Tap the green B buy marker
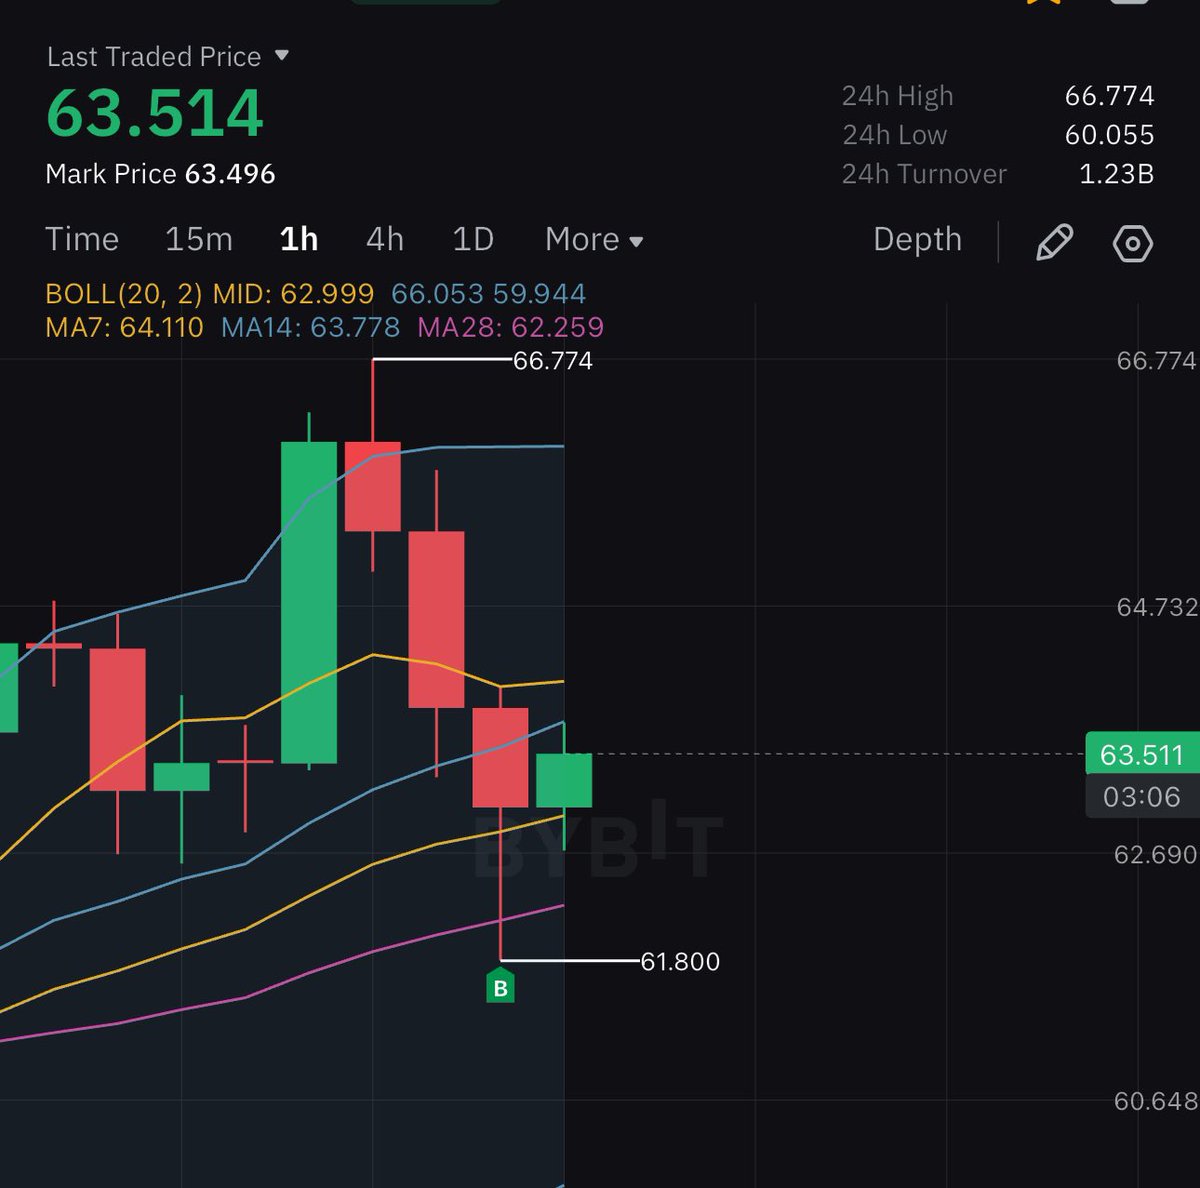 coord(500,985)
